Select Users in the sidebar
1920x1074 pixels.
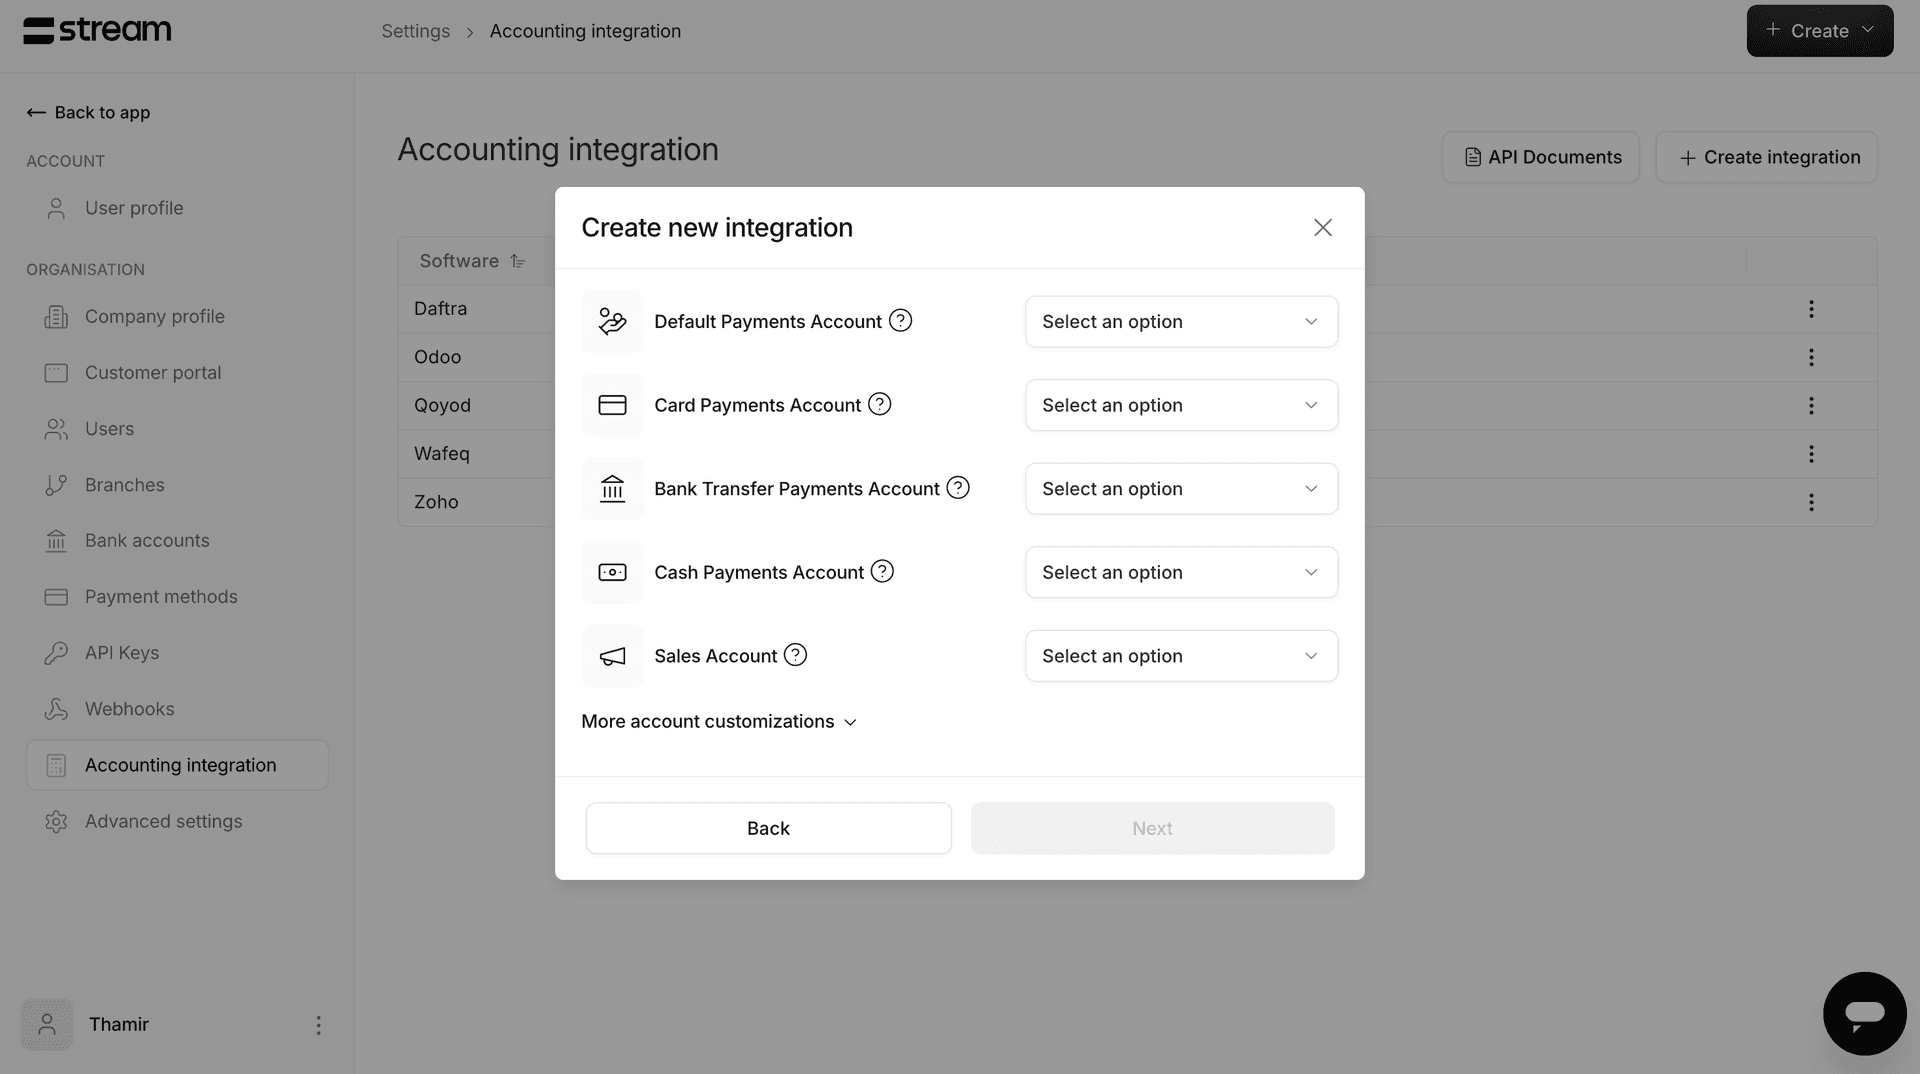177,428
